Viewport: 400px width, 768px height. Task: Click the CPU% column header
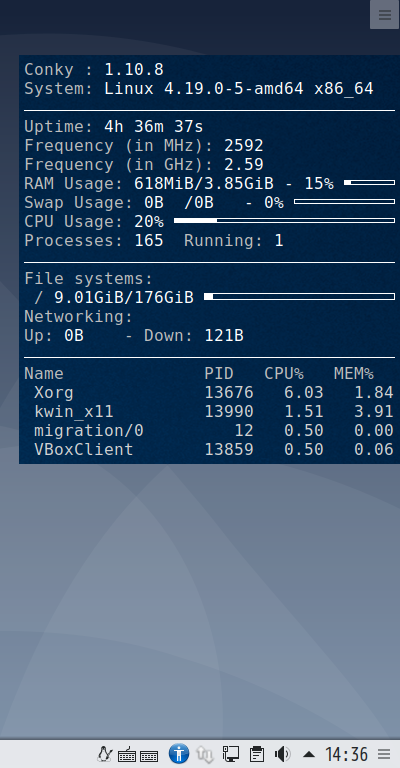(284, 374)
